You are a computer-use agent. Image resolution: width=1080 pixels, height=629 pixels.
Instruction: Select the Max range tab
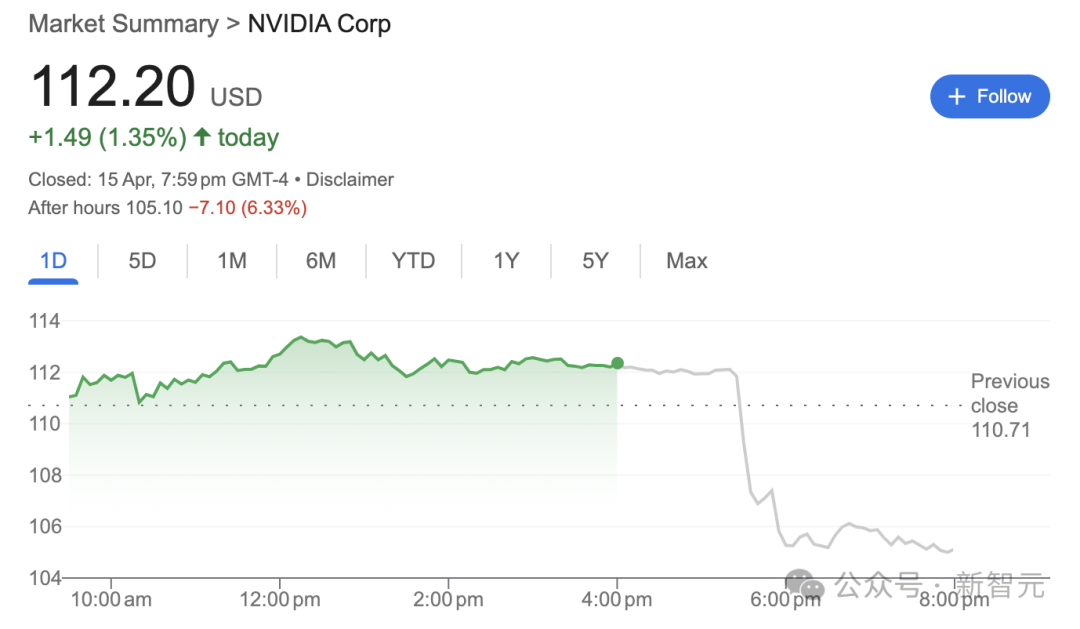tap(687, 261)
